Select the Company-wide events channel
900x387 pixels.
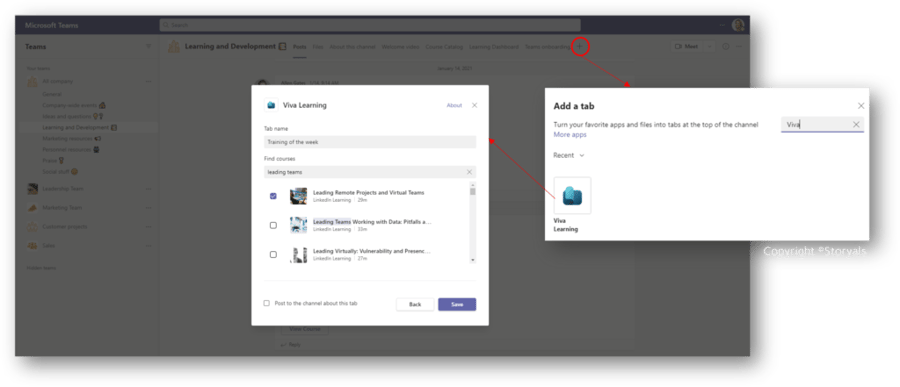pos(74,105)
